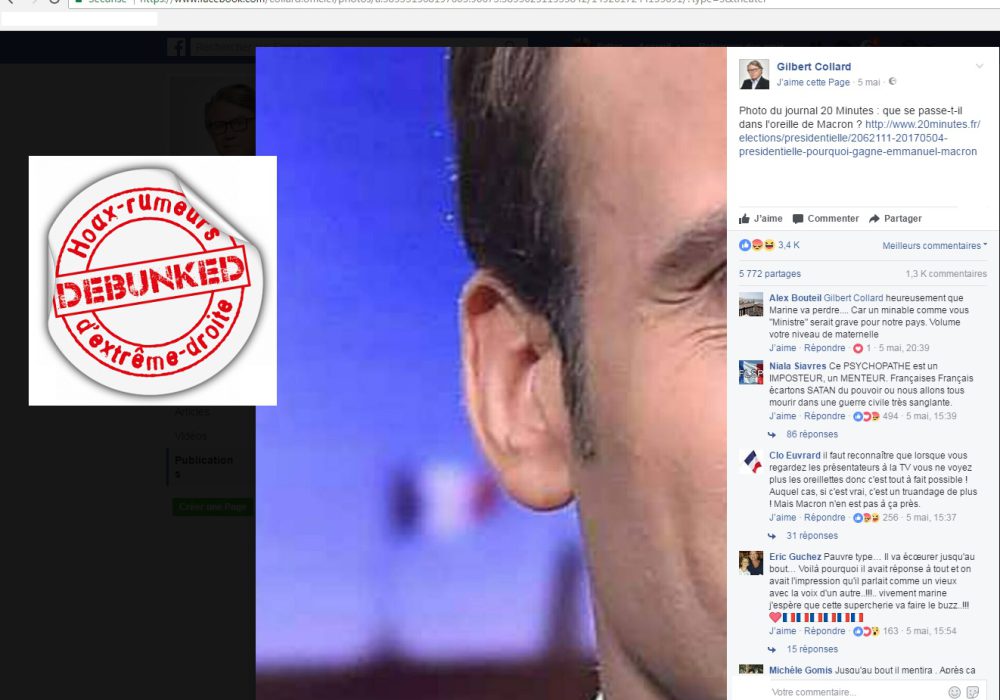Expand the 15 réponses thread
Screen dimensions: 1000x700
812,649
